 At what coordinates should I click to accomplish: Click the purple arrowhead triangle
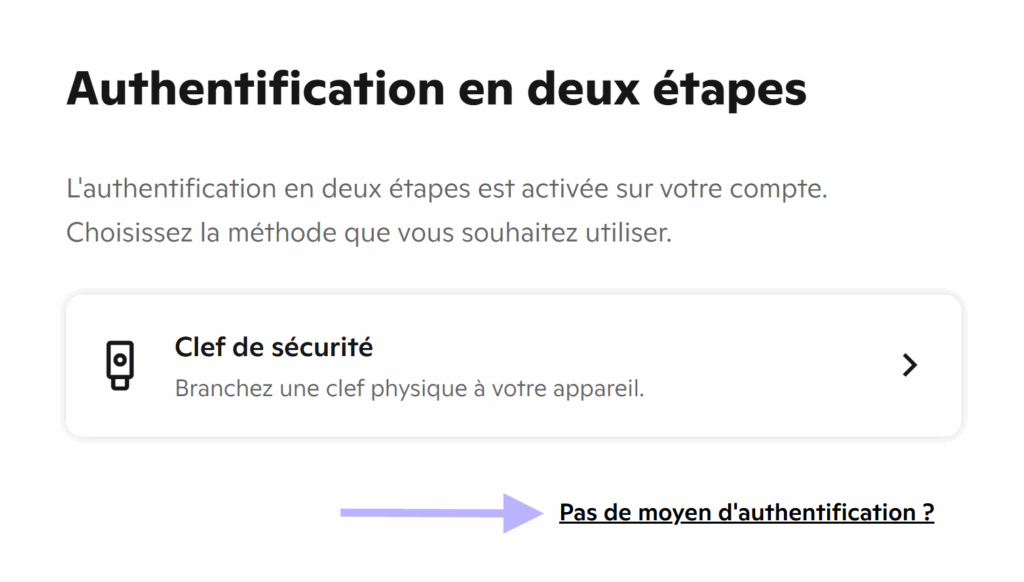click(522, 513)
